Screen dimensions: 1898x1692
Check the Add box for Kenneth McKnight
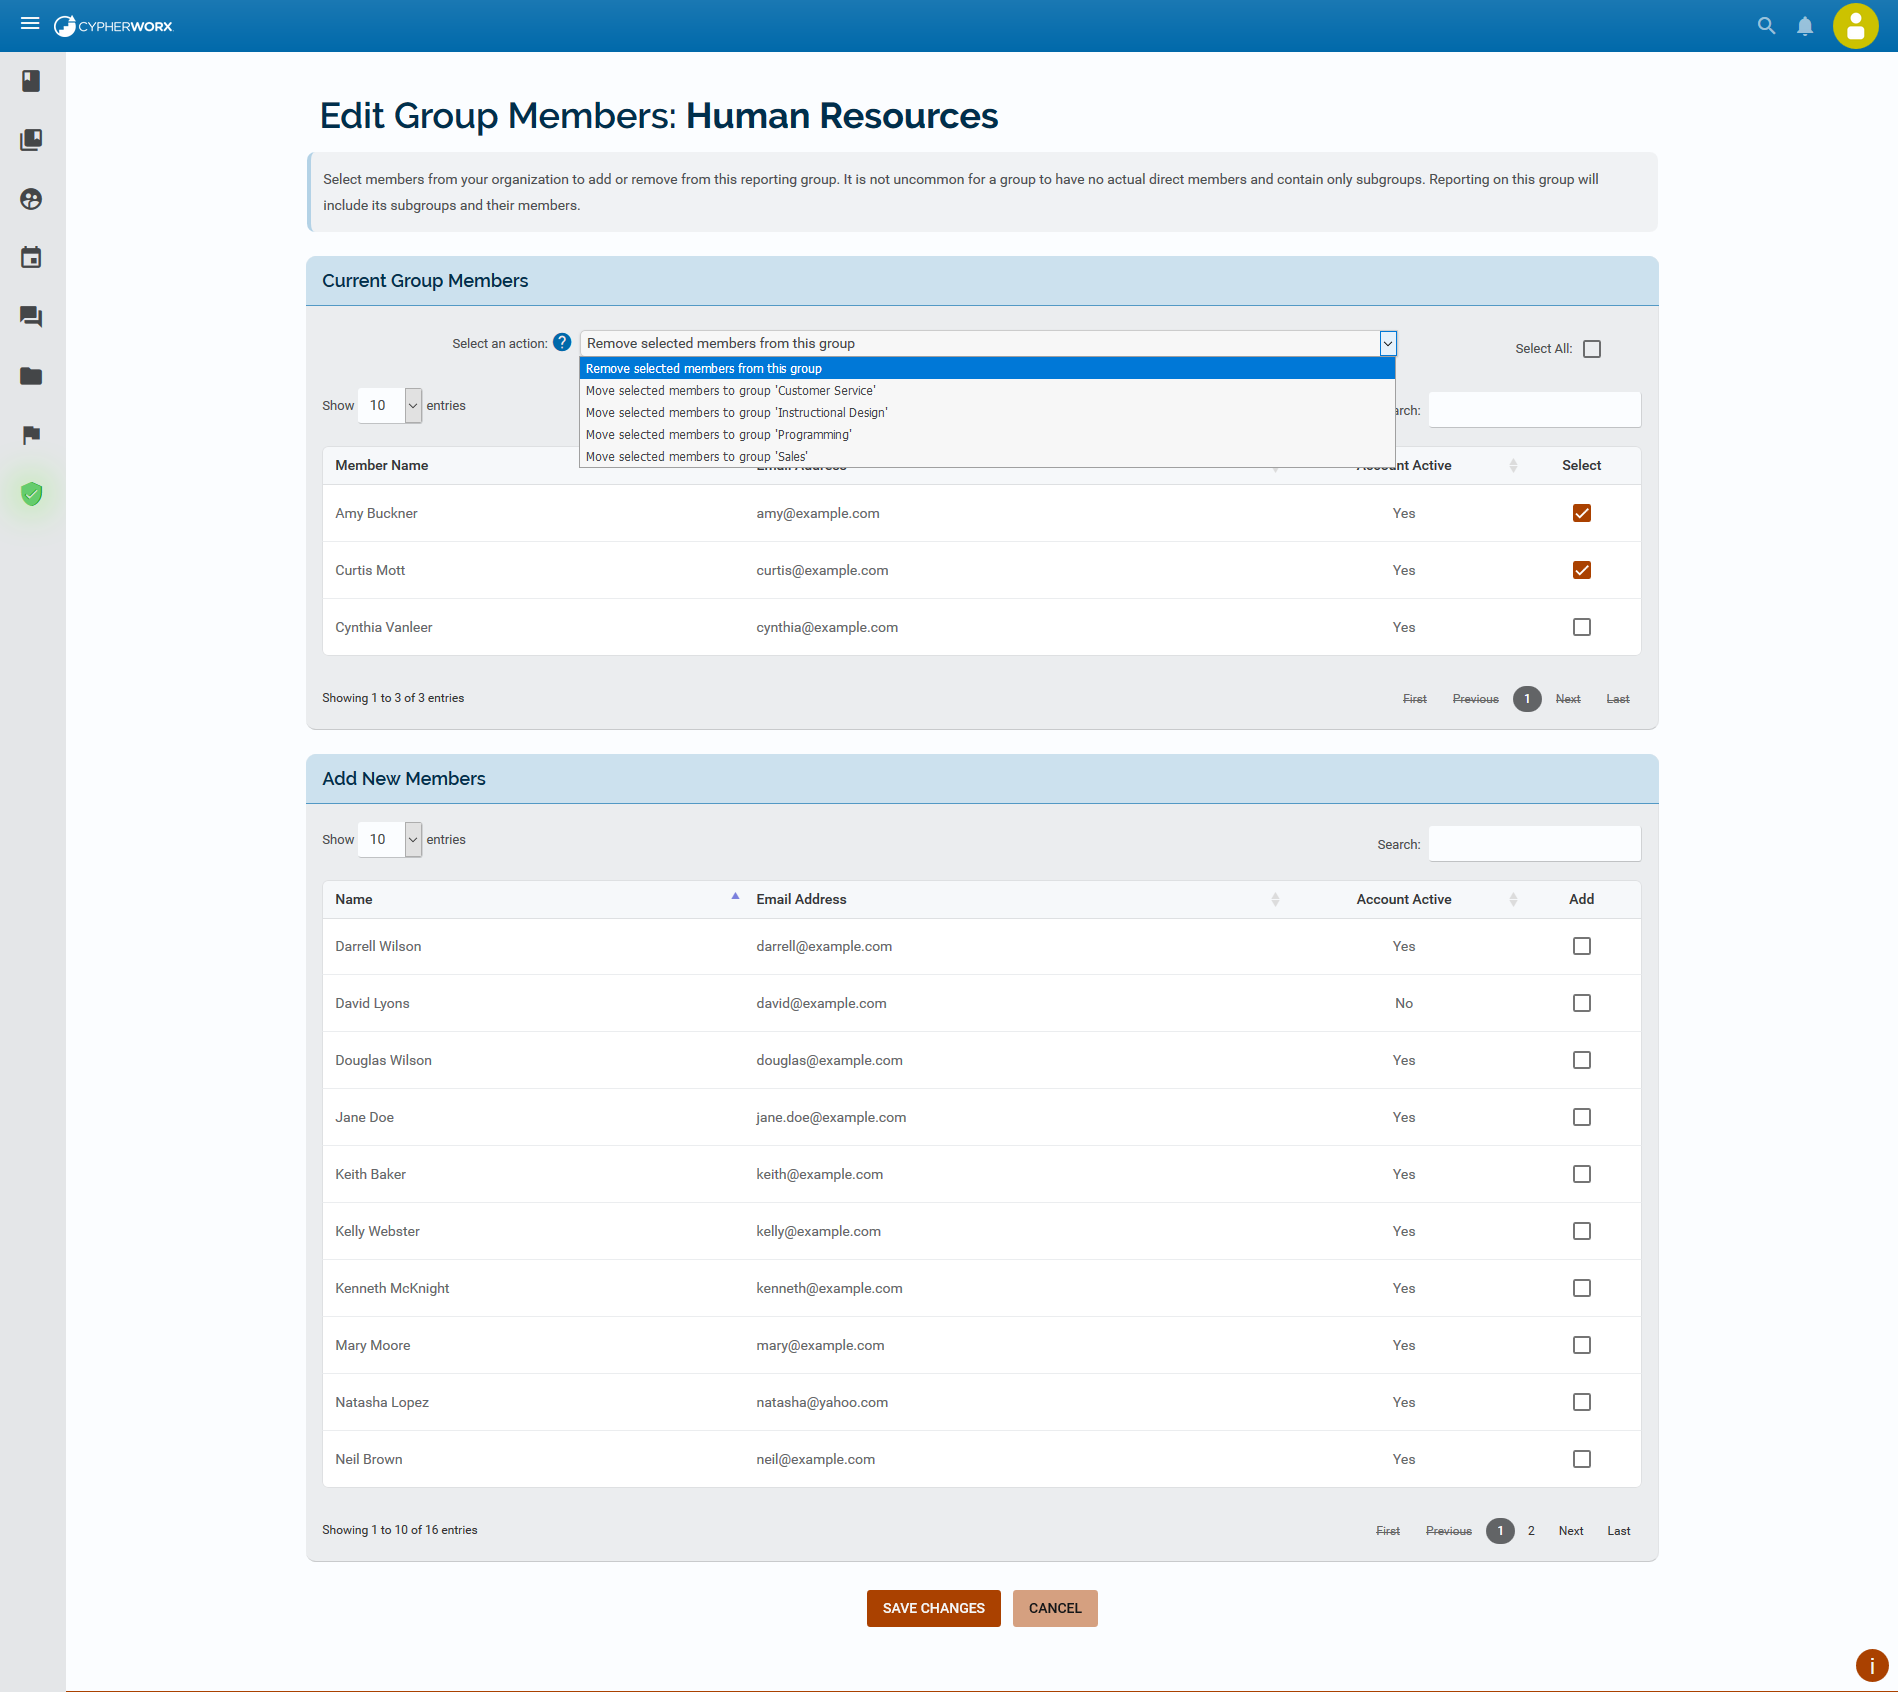(1582, 1288)
